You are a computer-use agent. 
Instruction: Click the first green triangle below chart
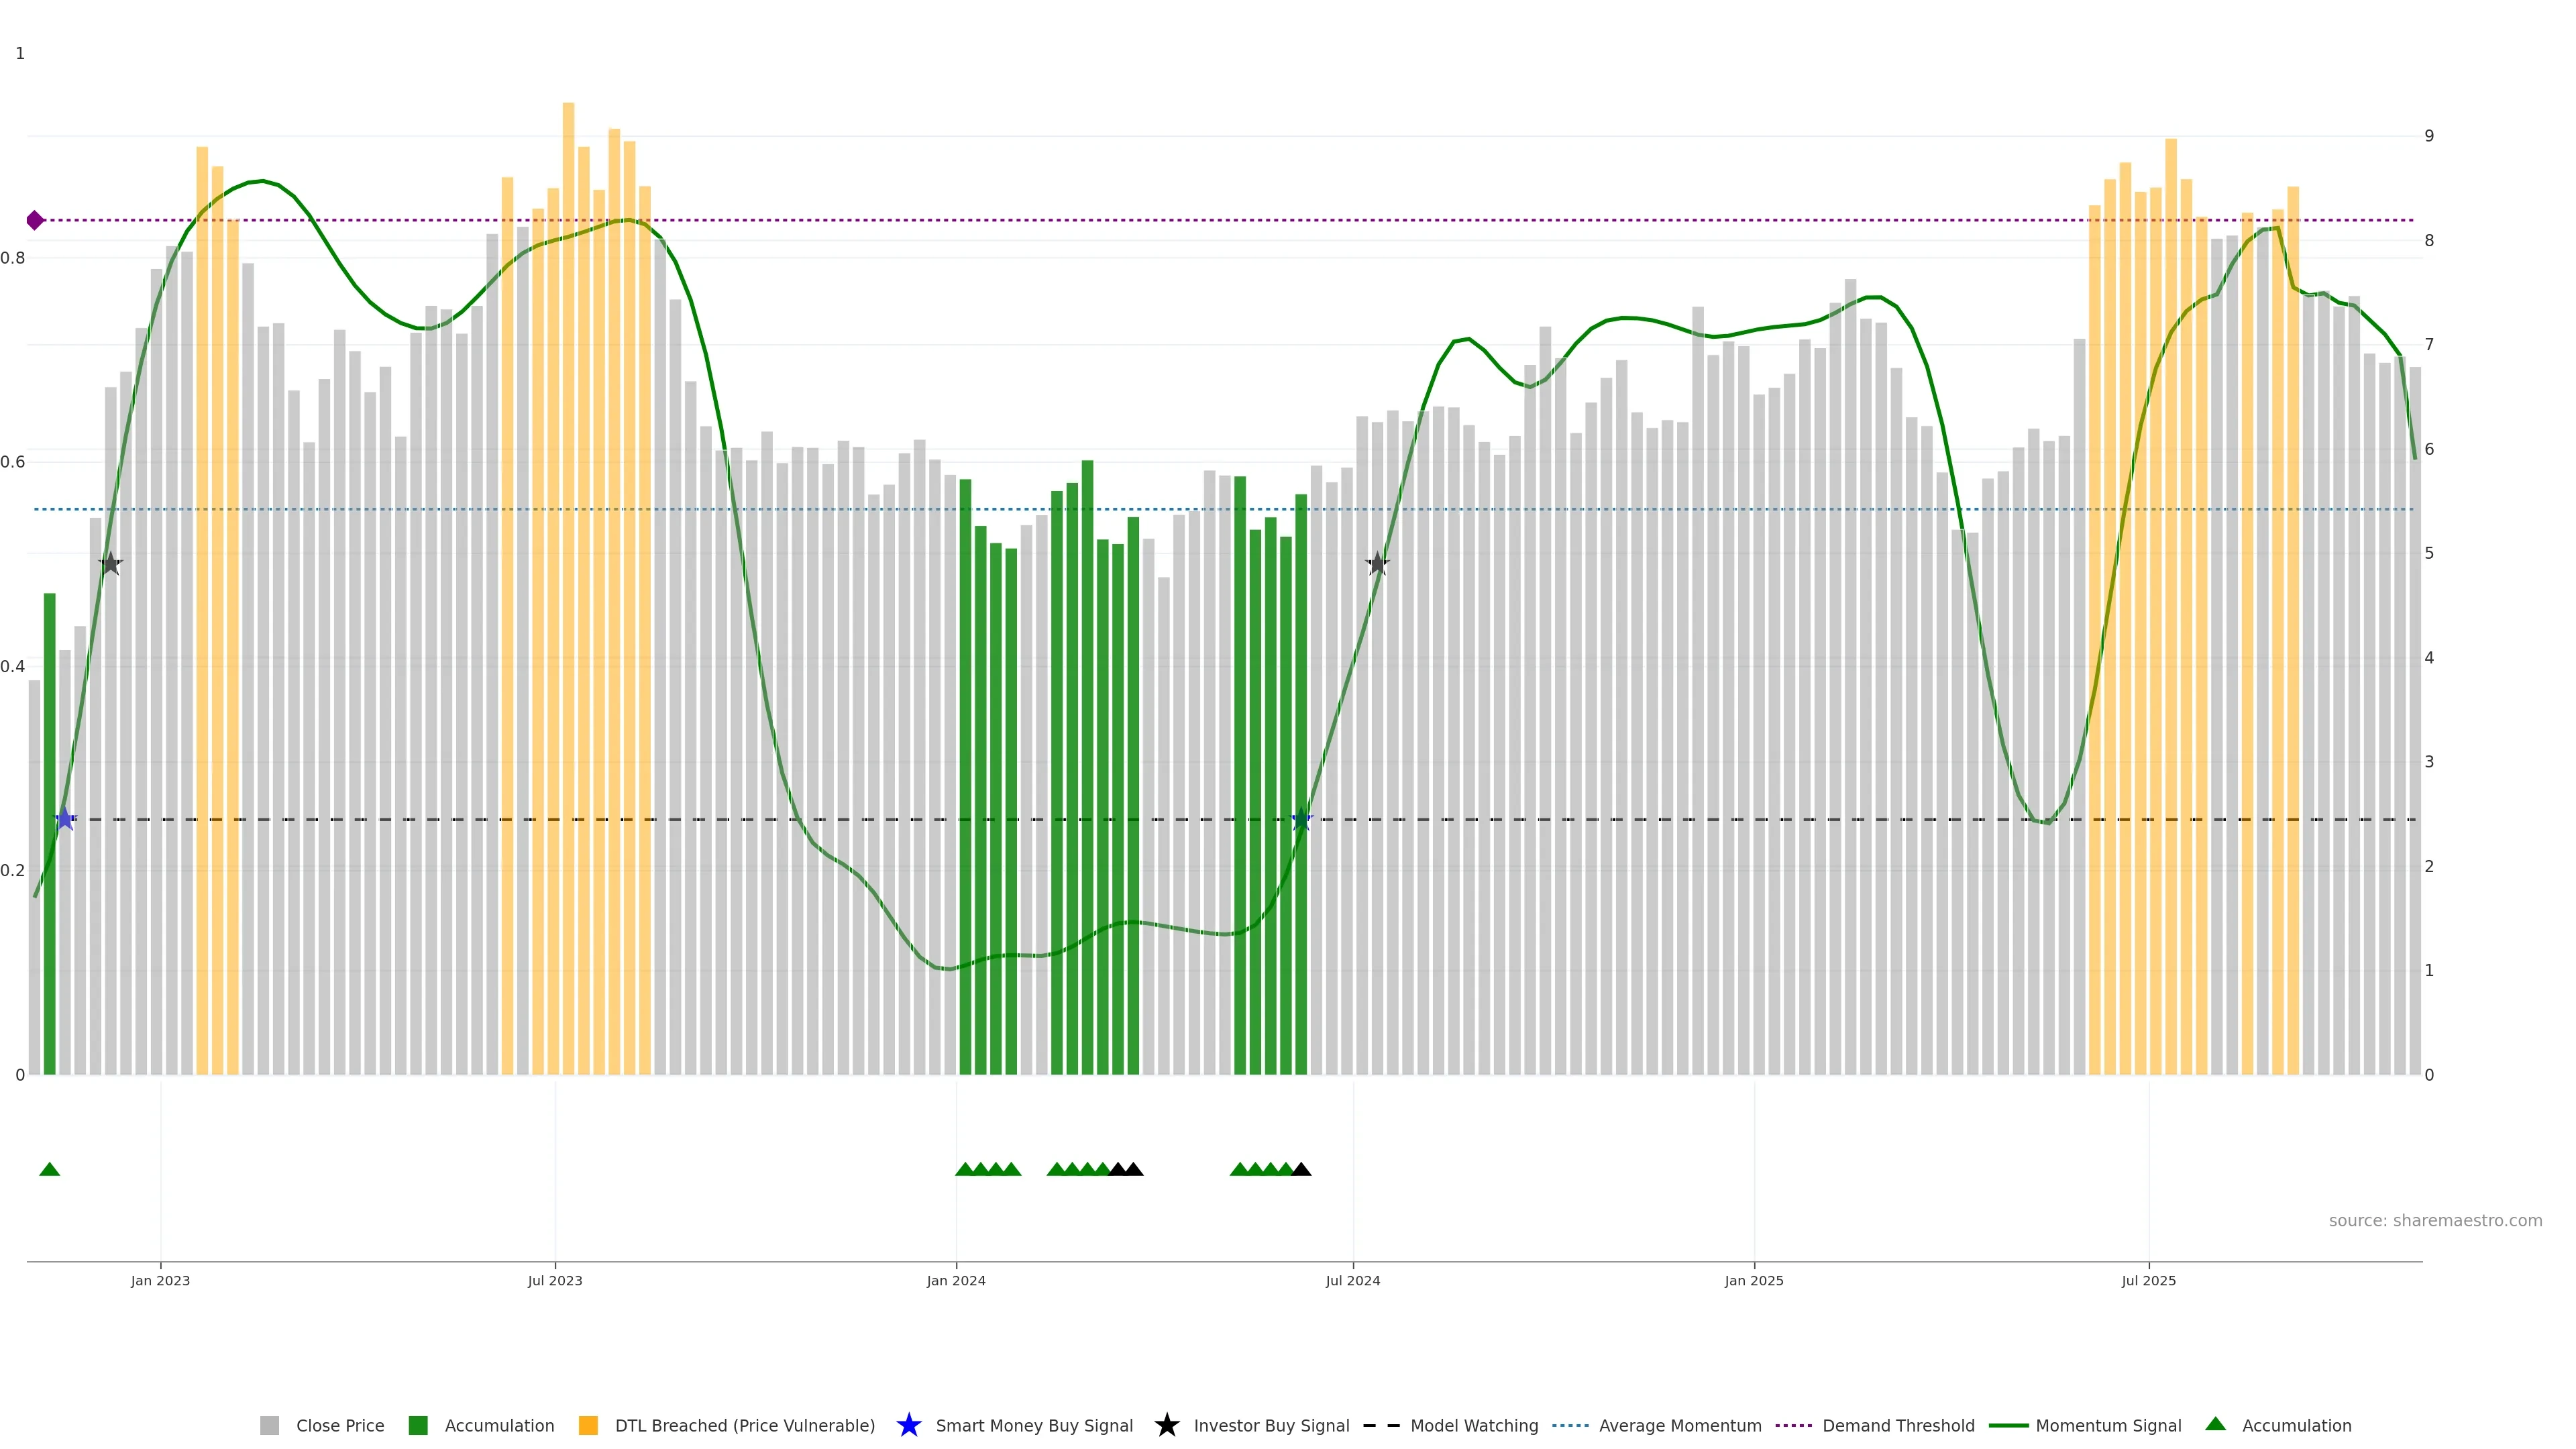[x=49, y=1169]
